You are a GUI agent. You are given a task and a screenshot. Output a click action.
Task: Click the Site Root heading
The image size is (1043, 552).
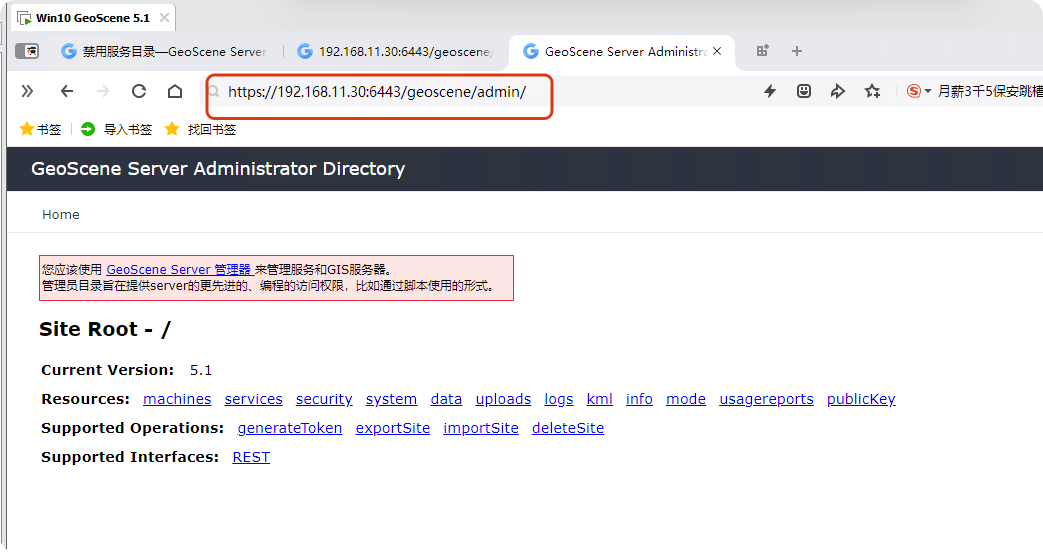pos(105,329)
